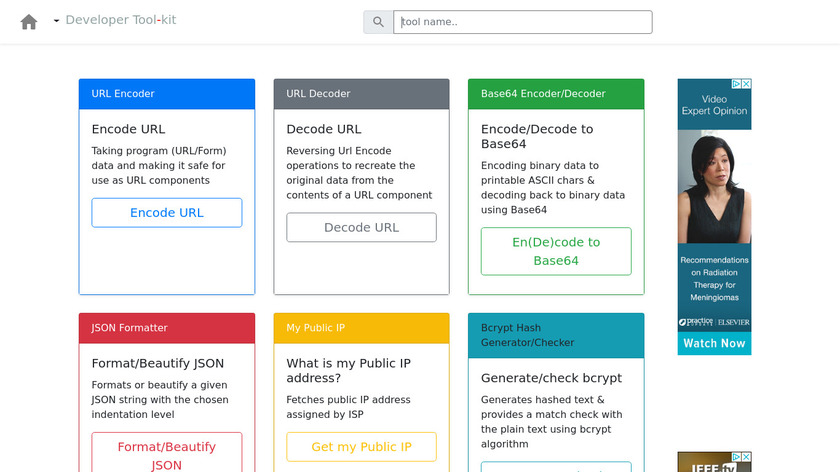
Task: Close the Video Expert Opinion ad
Action: click(746, 84)
